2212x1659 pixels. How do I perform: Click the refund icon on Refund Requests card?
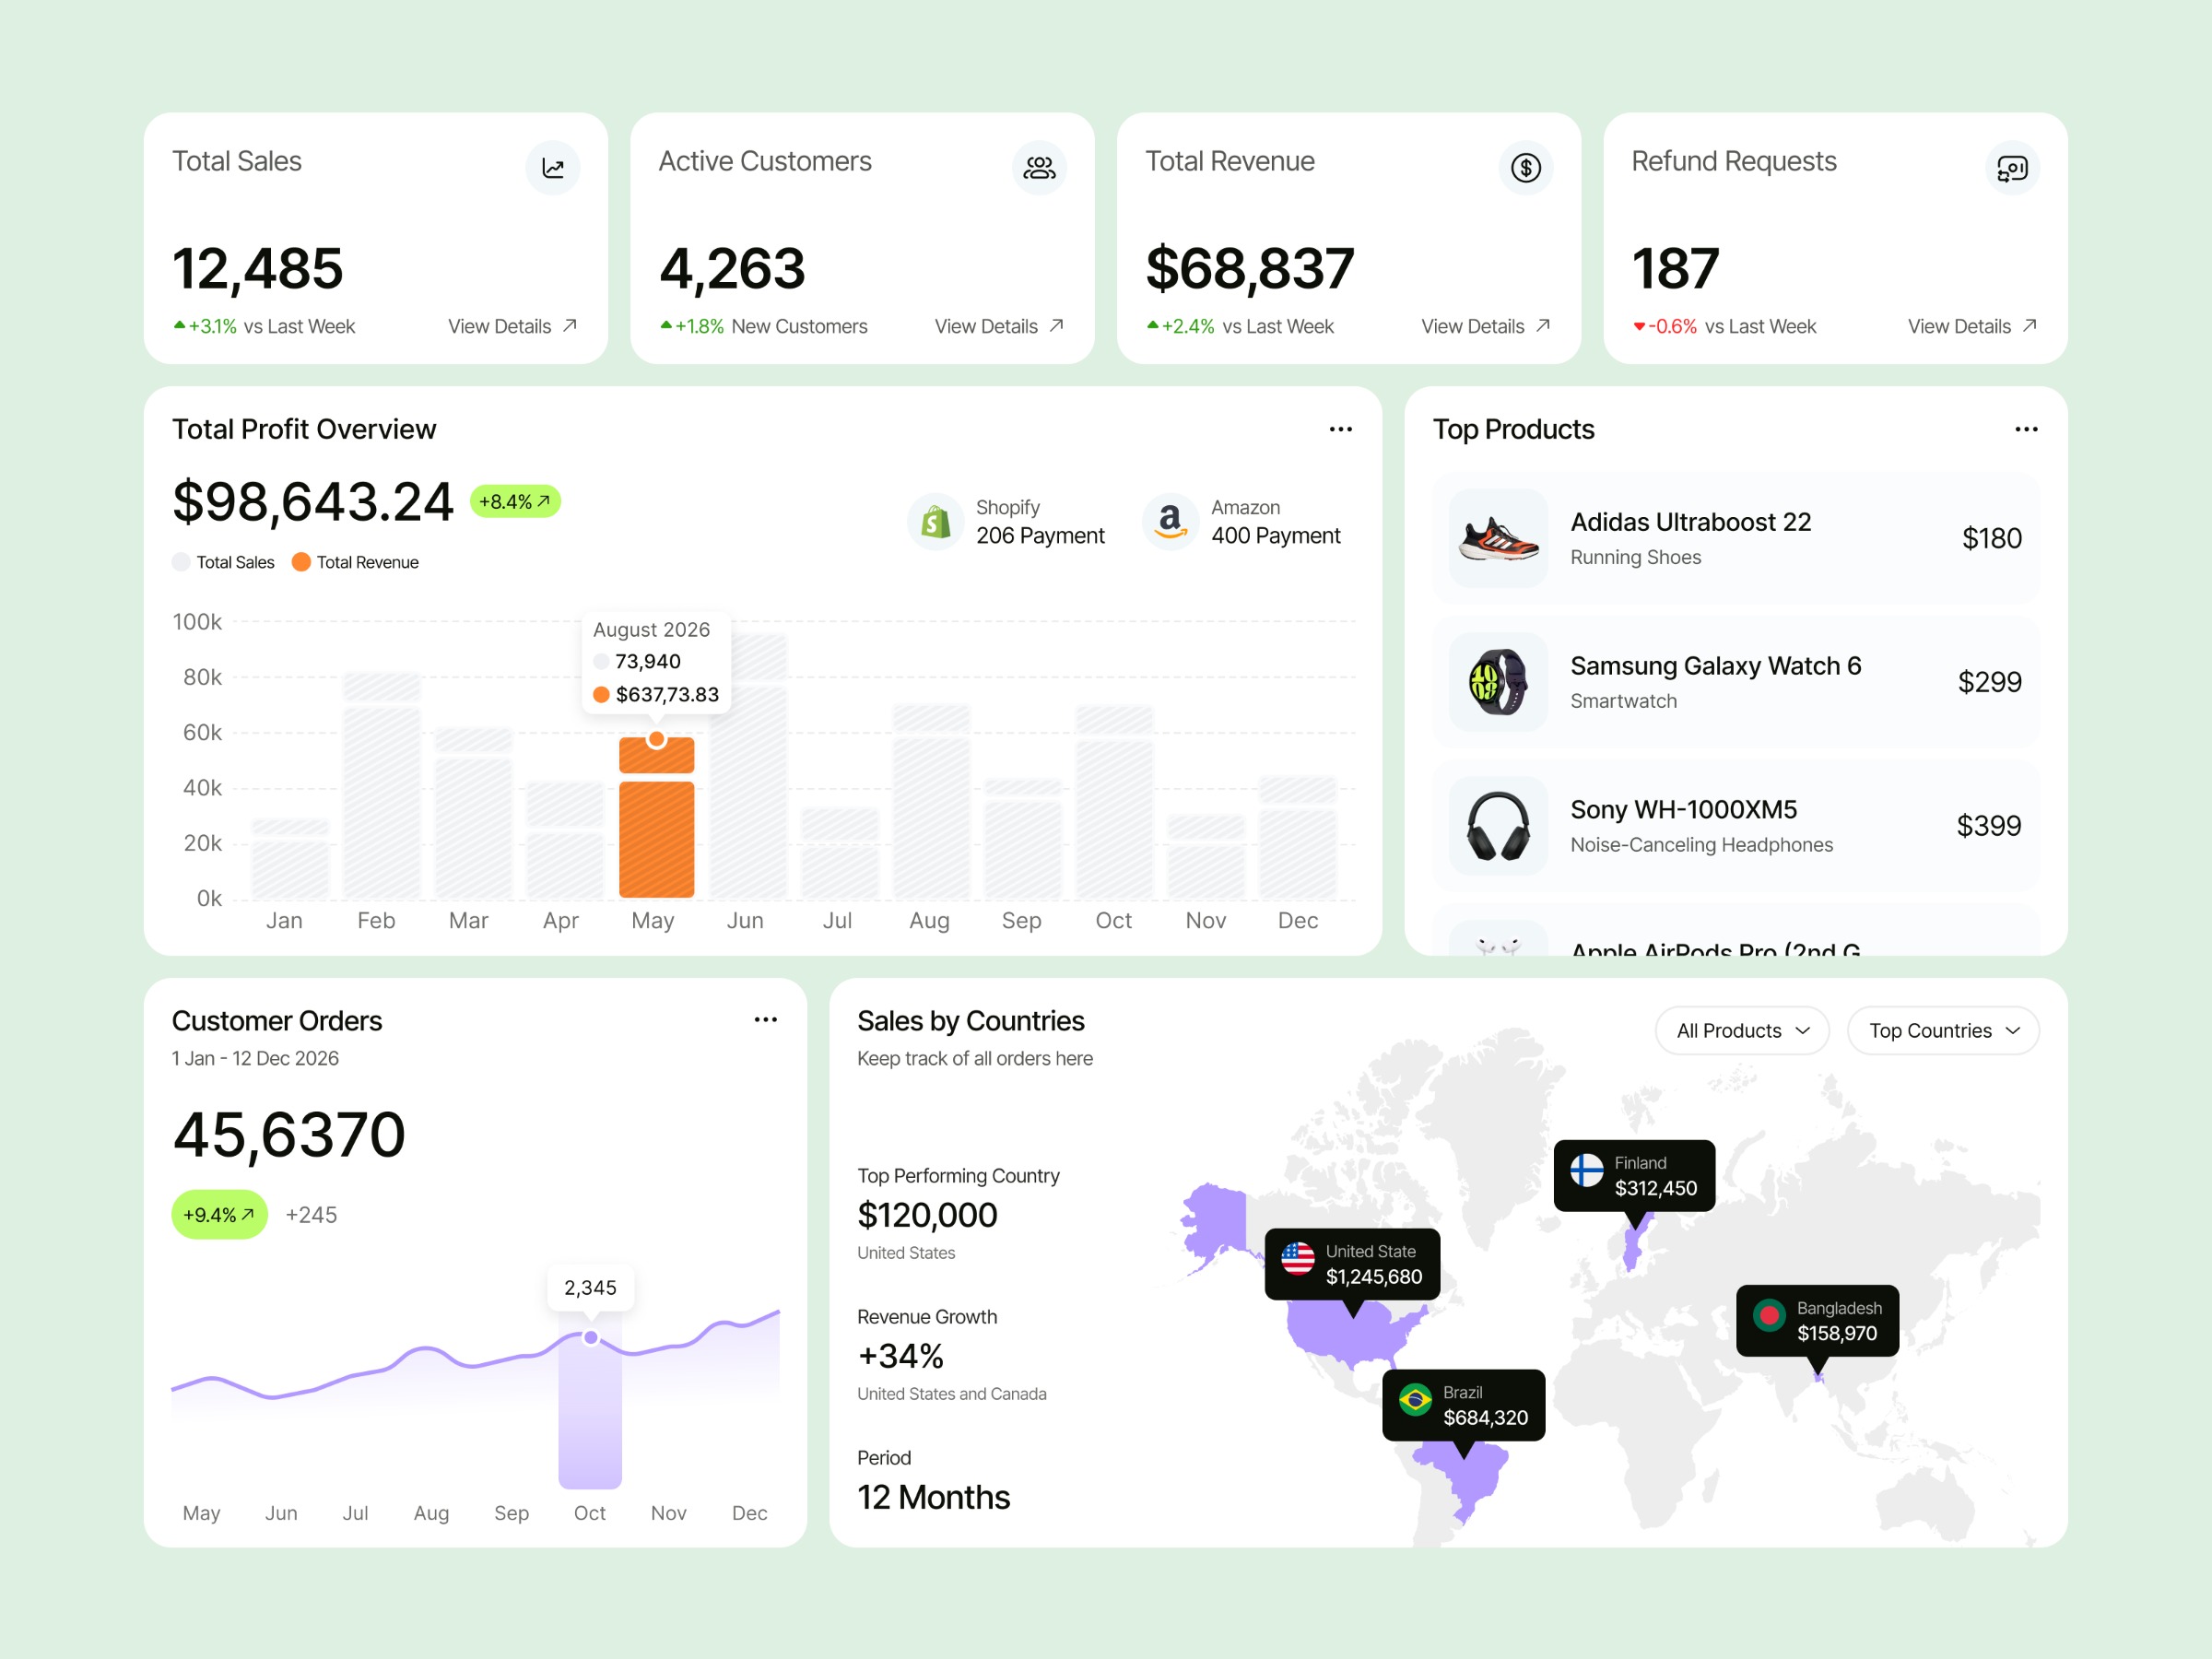point(2012,168)
